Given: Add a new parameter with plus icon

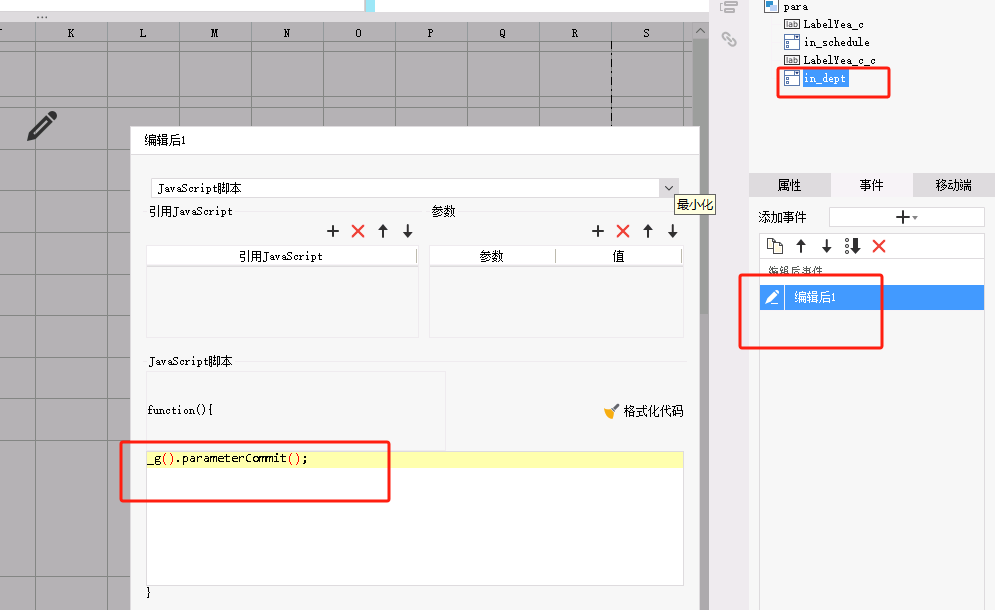Looking at the screenshot, I should click(598, 231).
